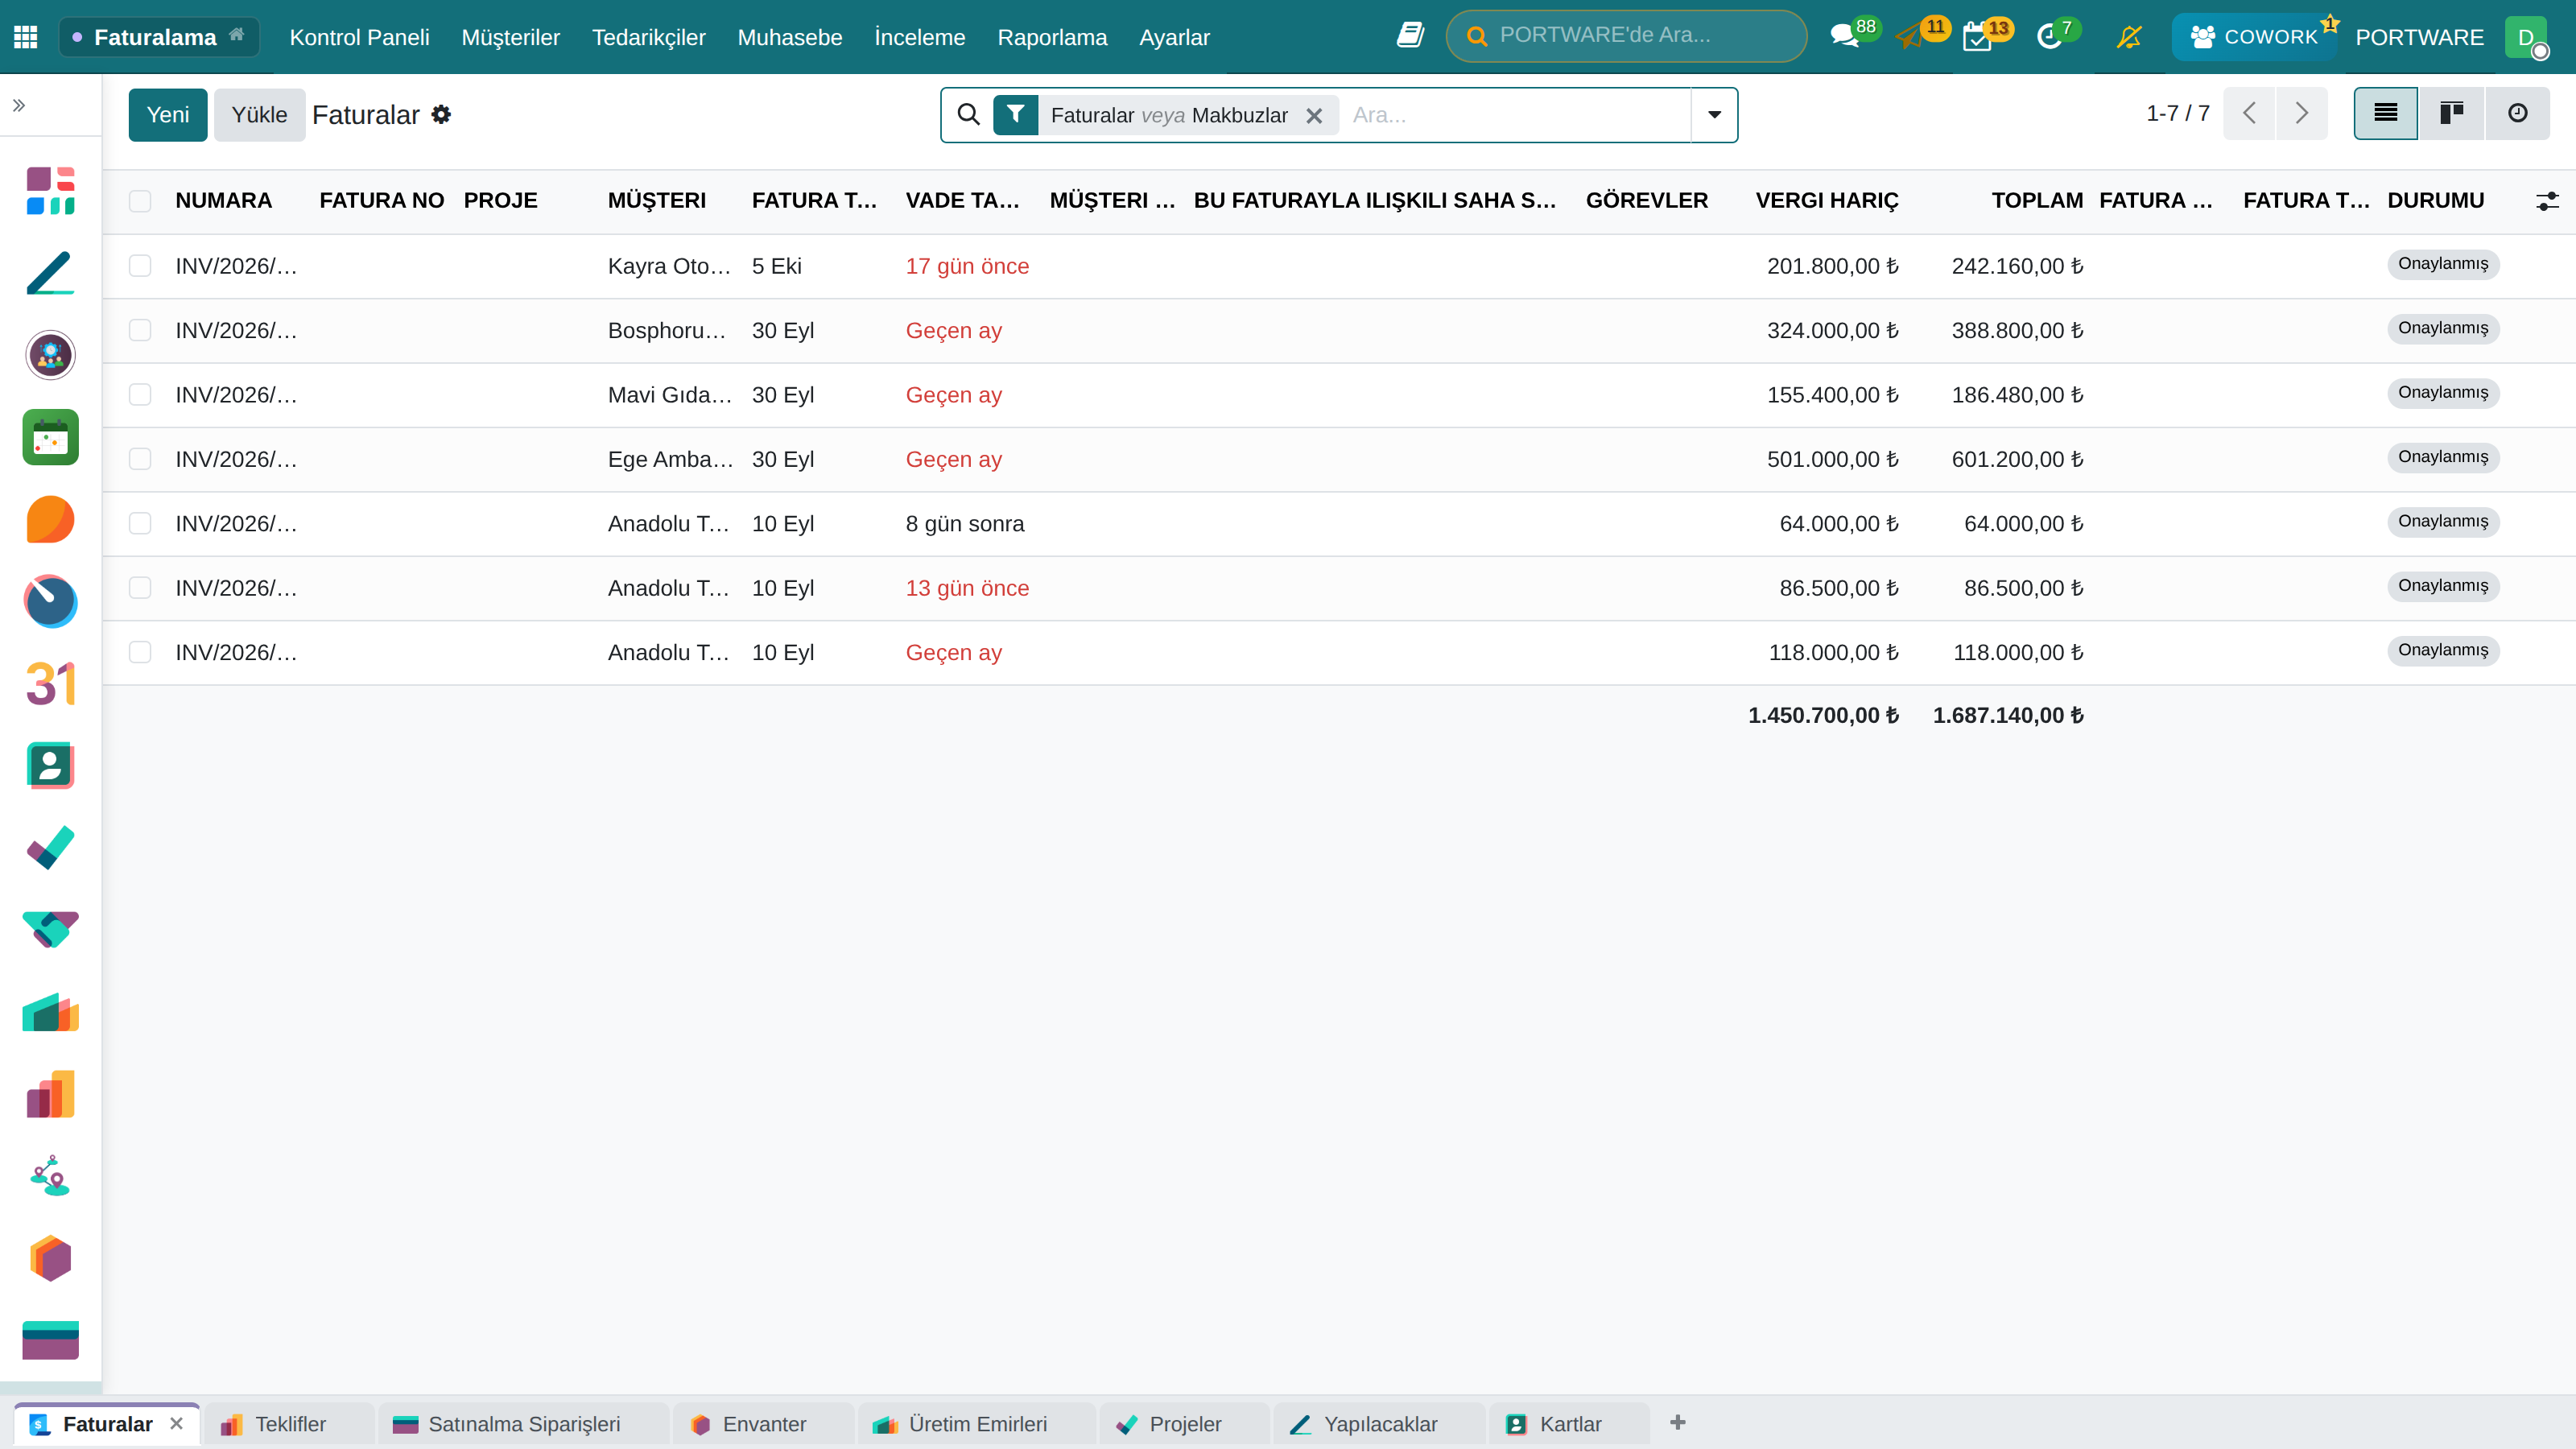Screen dimensions: 2576x1449
Task: Switch to kanban view icon
Action: tap(2451, 113)
